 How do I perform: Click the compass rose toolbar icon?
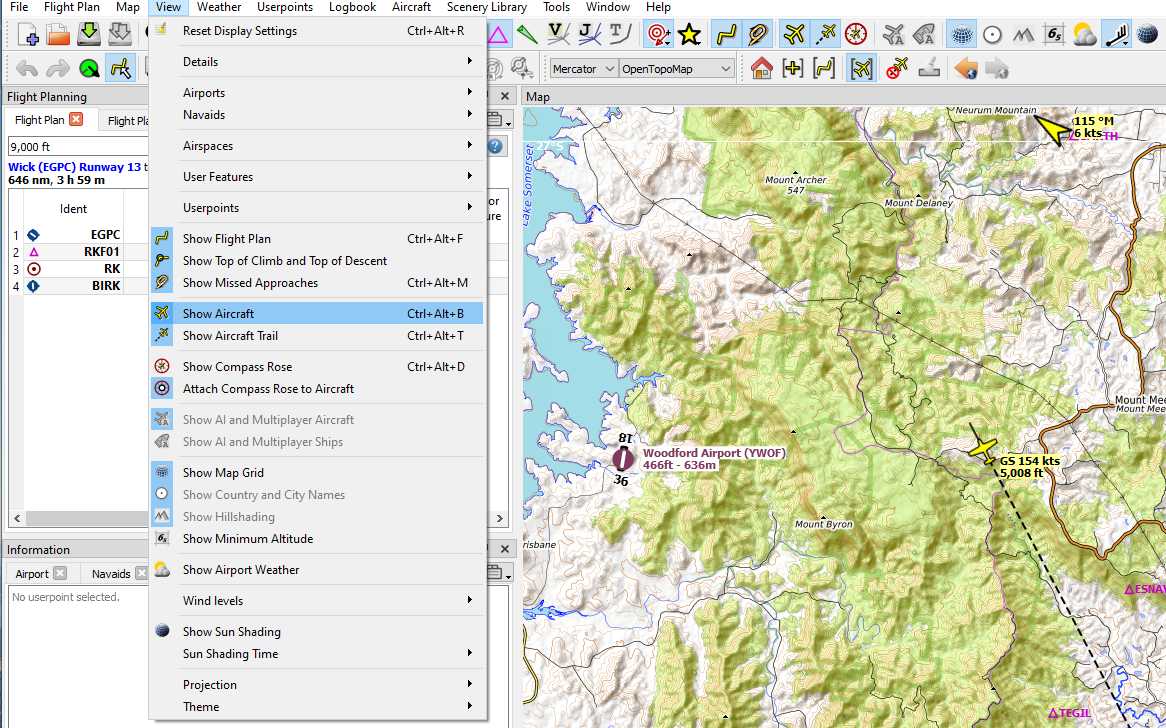(x=855, y=35)
